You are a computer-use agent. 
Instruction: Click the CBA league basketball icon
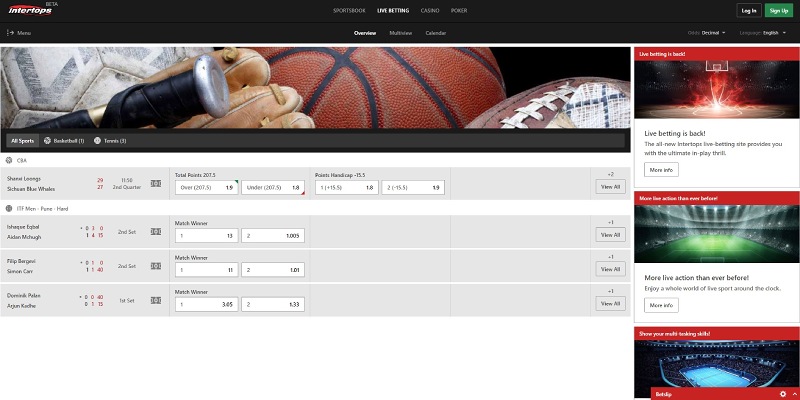(x=9, y=160)
